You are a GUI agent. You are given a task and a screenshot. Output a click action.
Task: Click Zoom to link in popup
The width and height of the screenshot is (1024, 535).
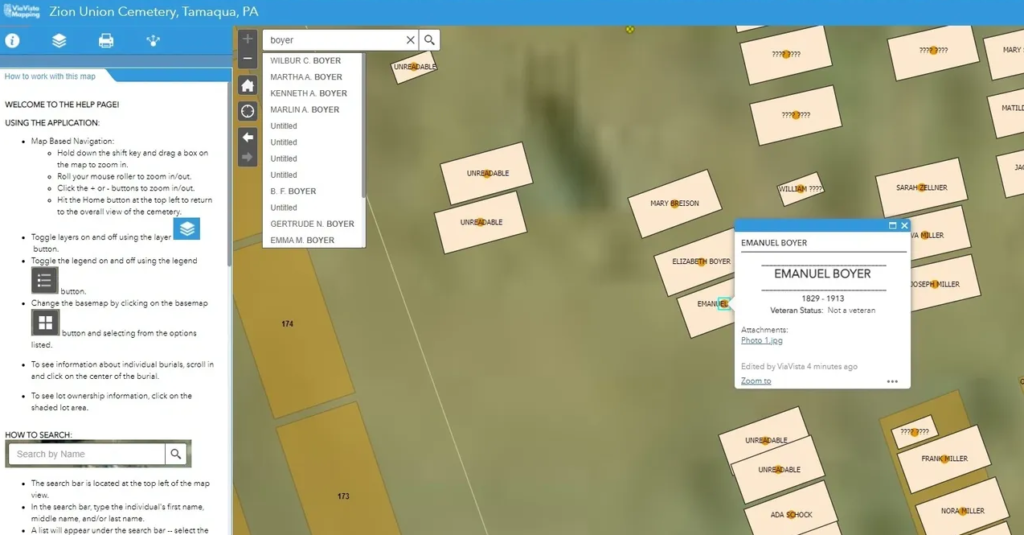tap(756, 381)
